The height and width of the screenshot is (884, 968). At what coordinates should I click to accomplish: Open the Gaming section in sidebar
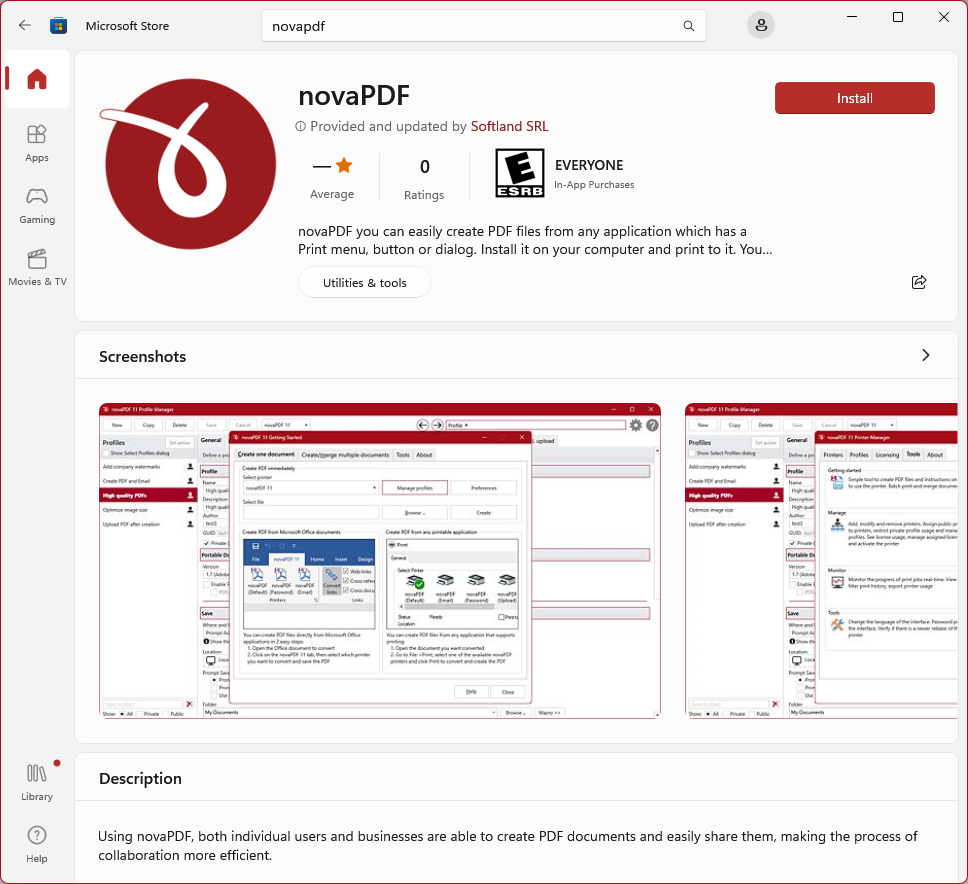pos(36,206)
